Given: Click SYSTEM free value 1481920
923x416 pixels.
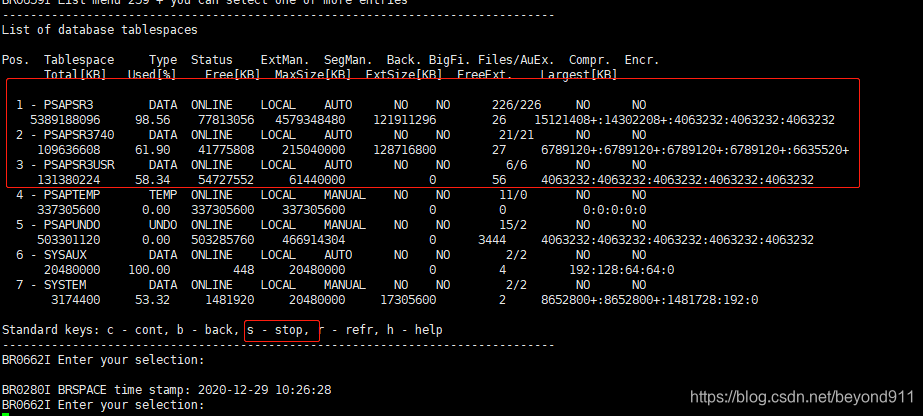Looking at the screenshot, I should pos(230,300).
